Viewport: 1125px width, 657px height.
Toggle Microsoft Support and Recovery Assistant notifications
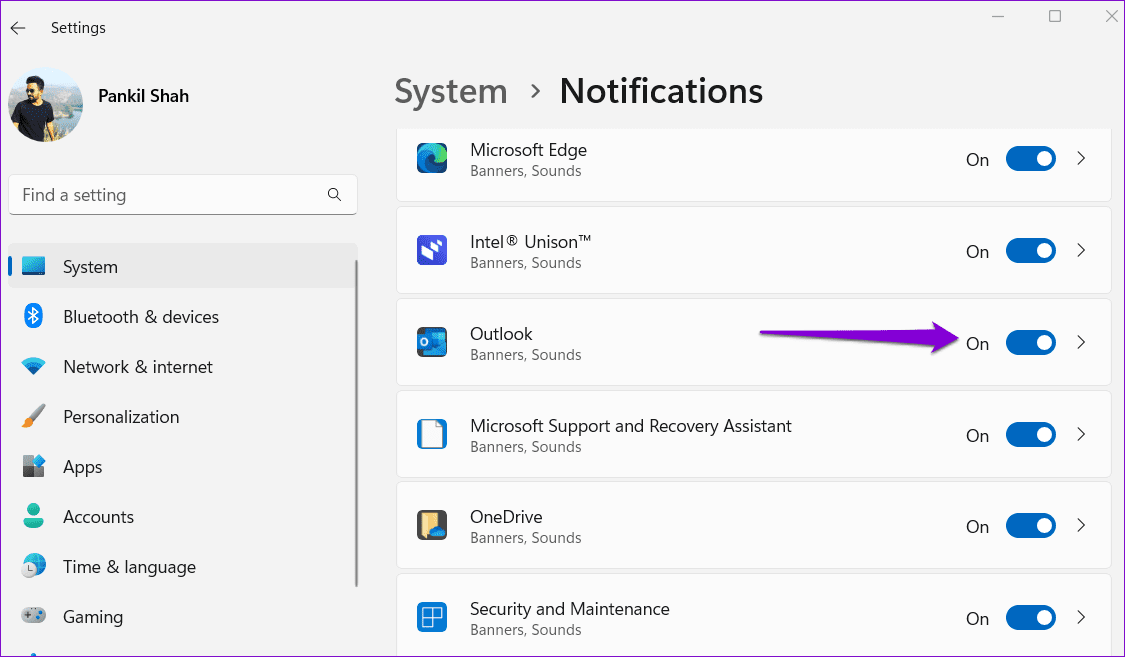1030,434
